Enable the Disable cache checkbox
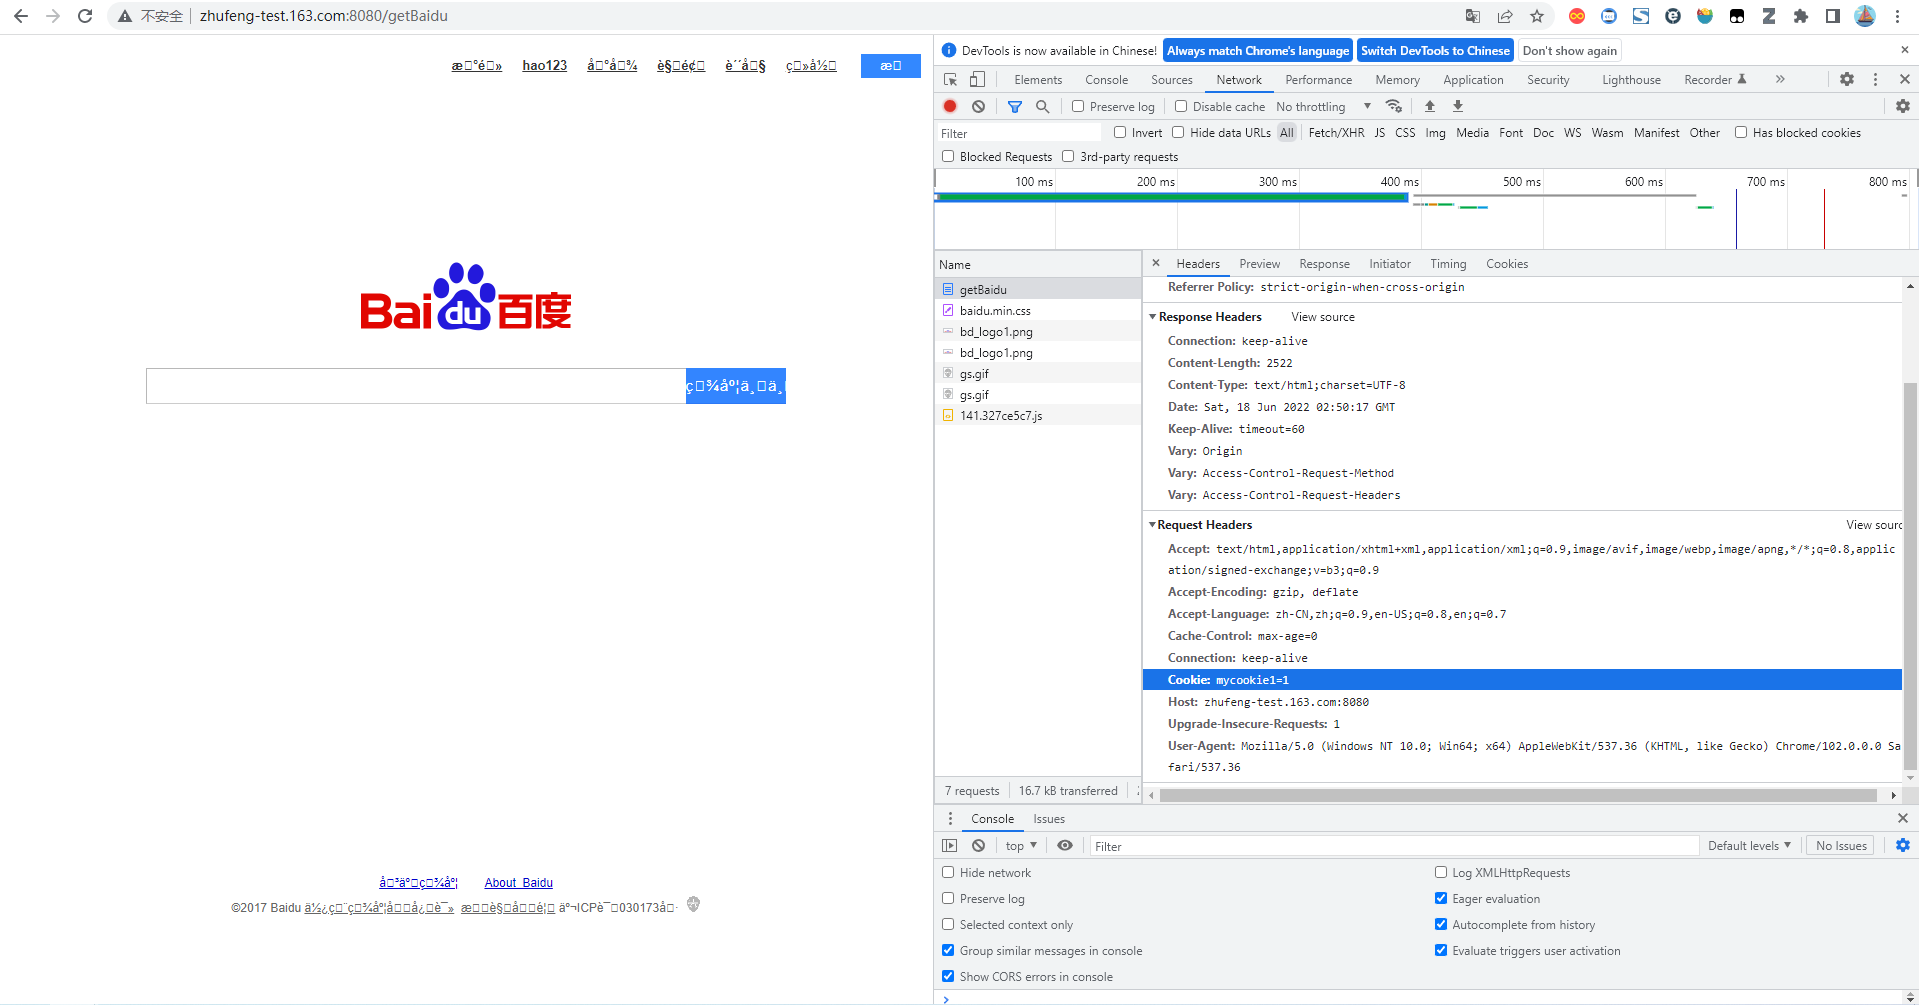This screenshot has width=1919, height=1005. tap(1181, 106)
